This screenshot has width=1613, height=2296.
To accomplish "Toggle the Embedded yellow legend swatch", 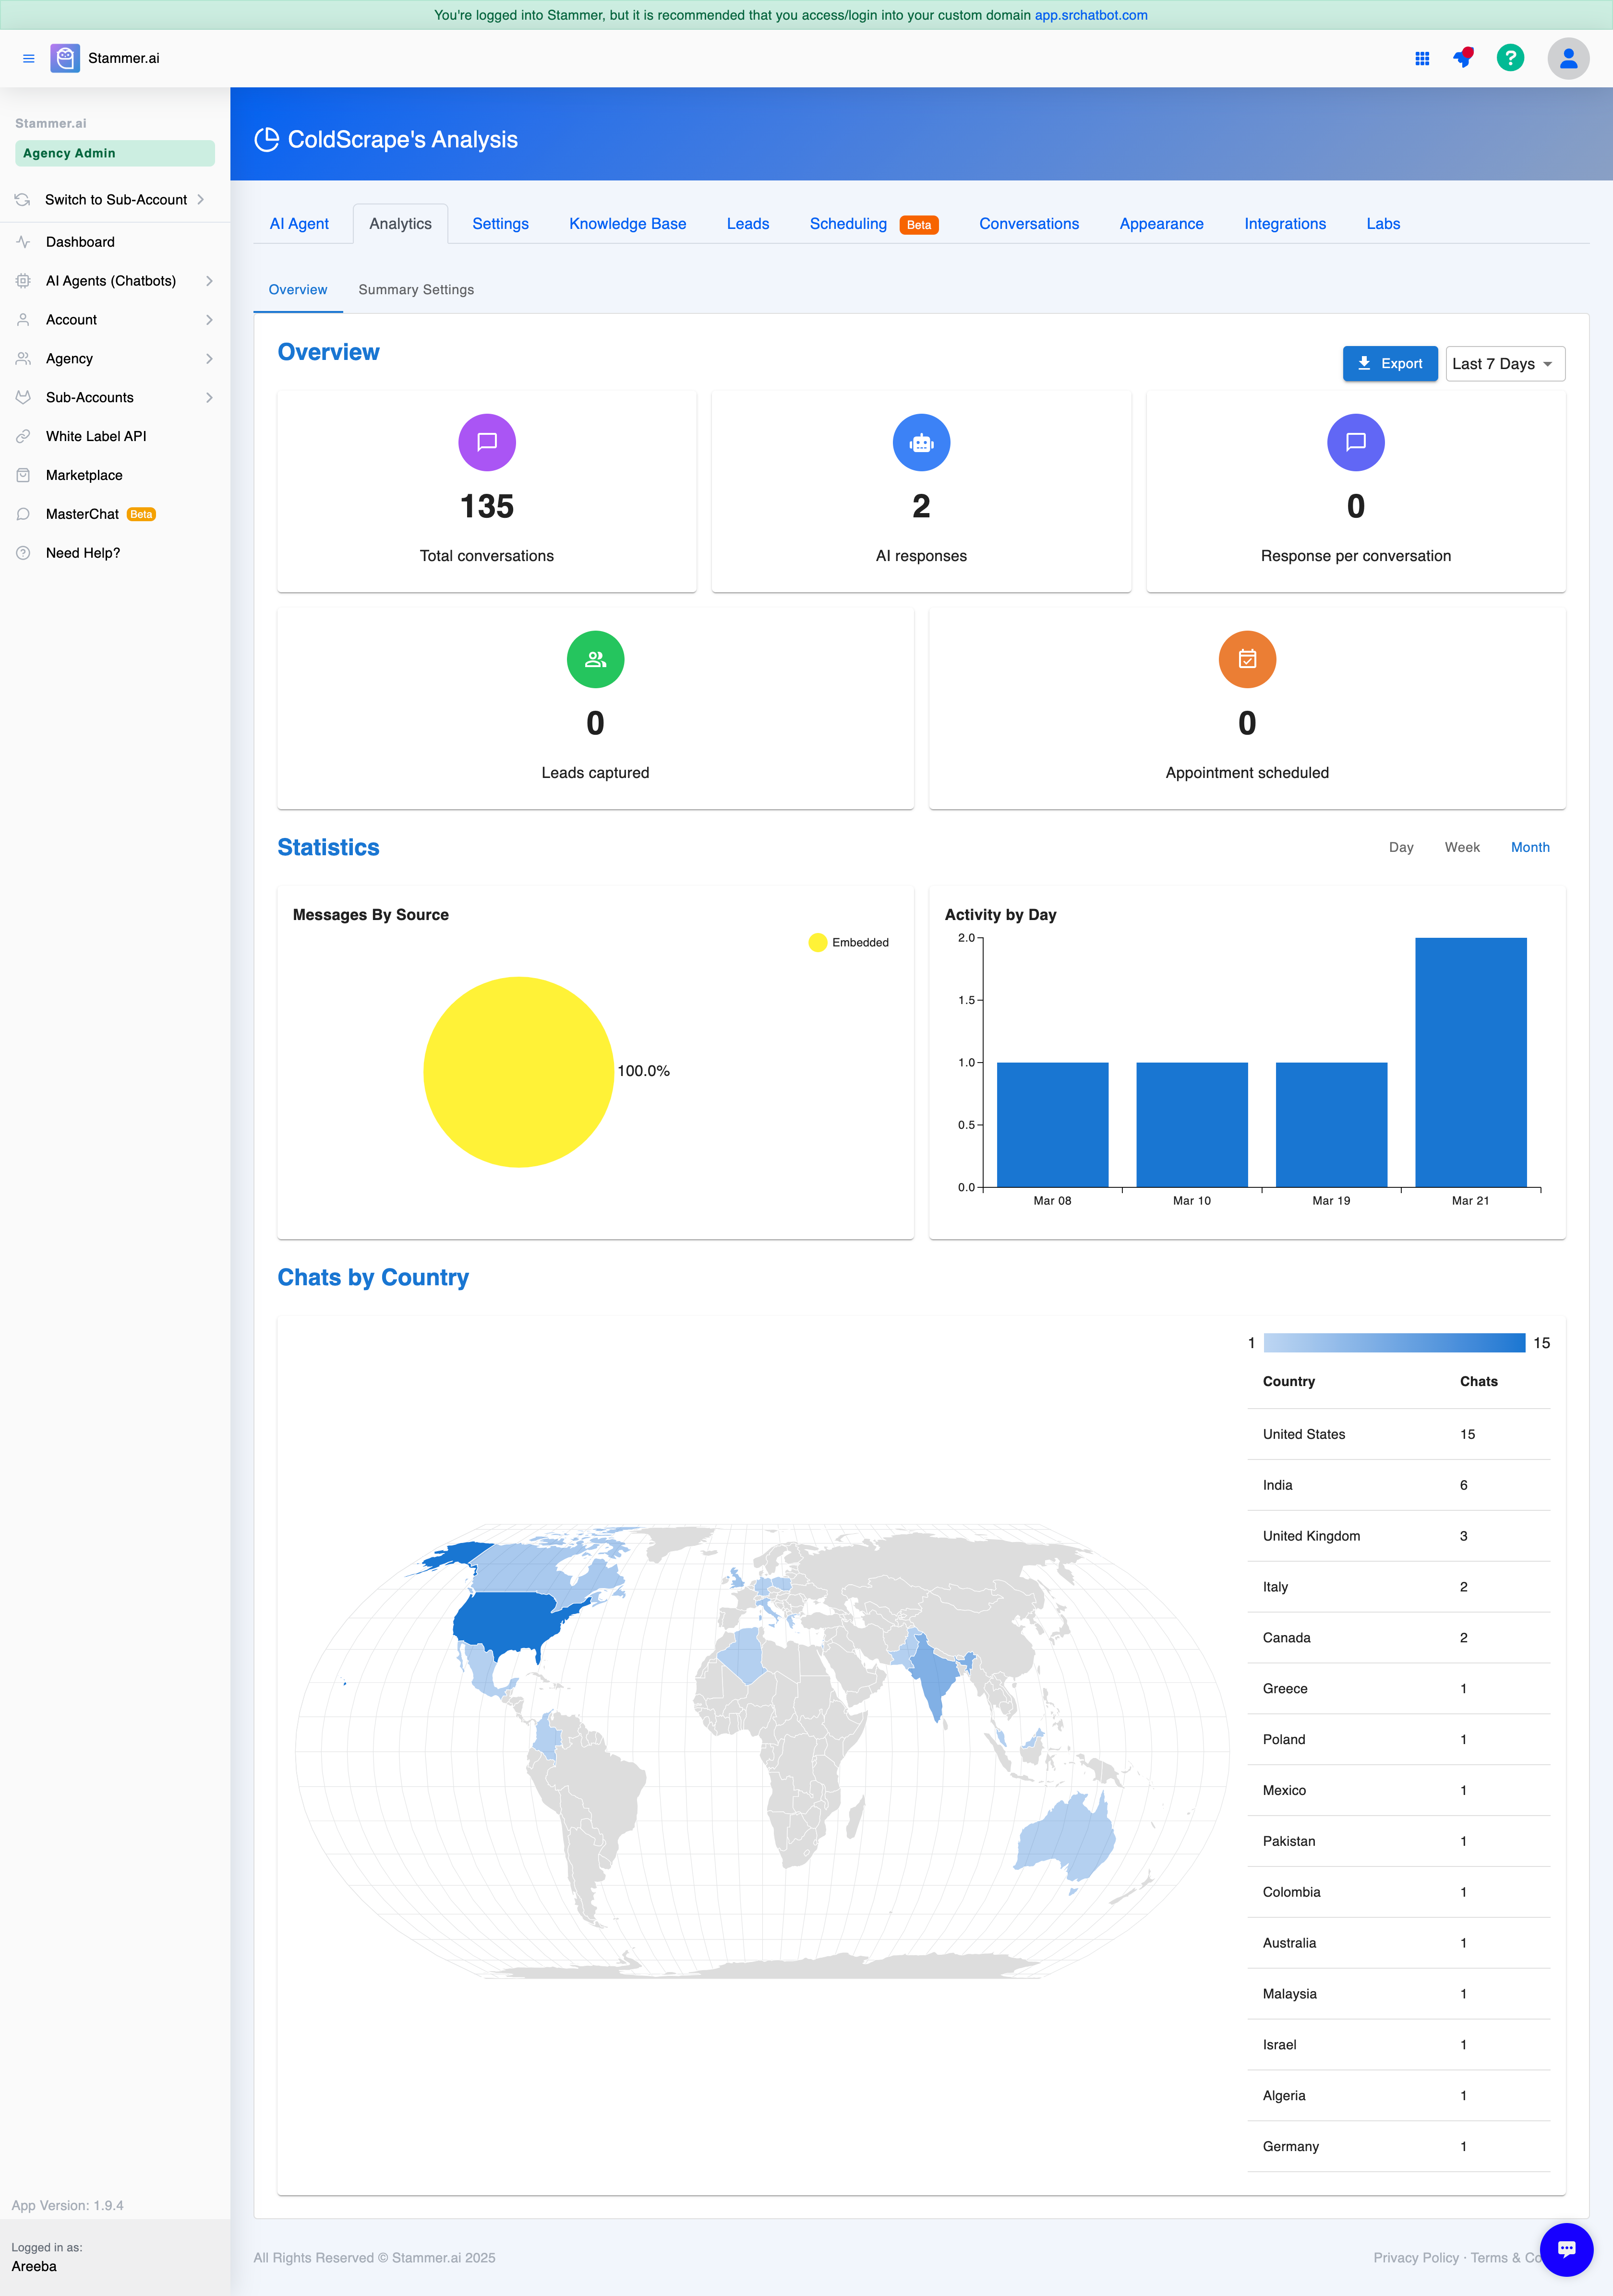I will pos(818,942).
